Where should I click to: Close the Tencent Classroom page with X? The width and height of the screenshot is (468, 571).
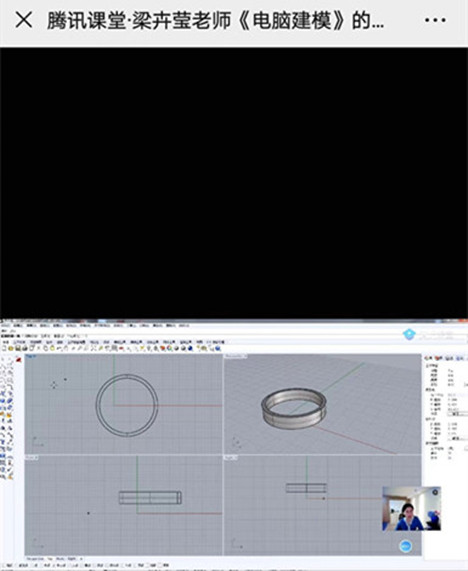pyautogui.click(x=24, y=20)
